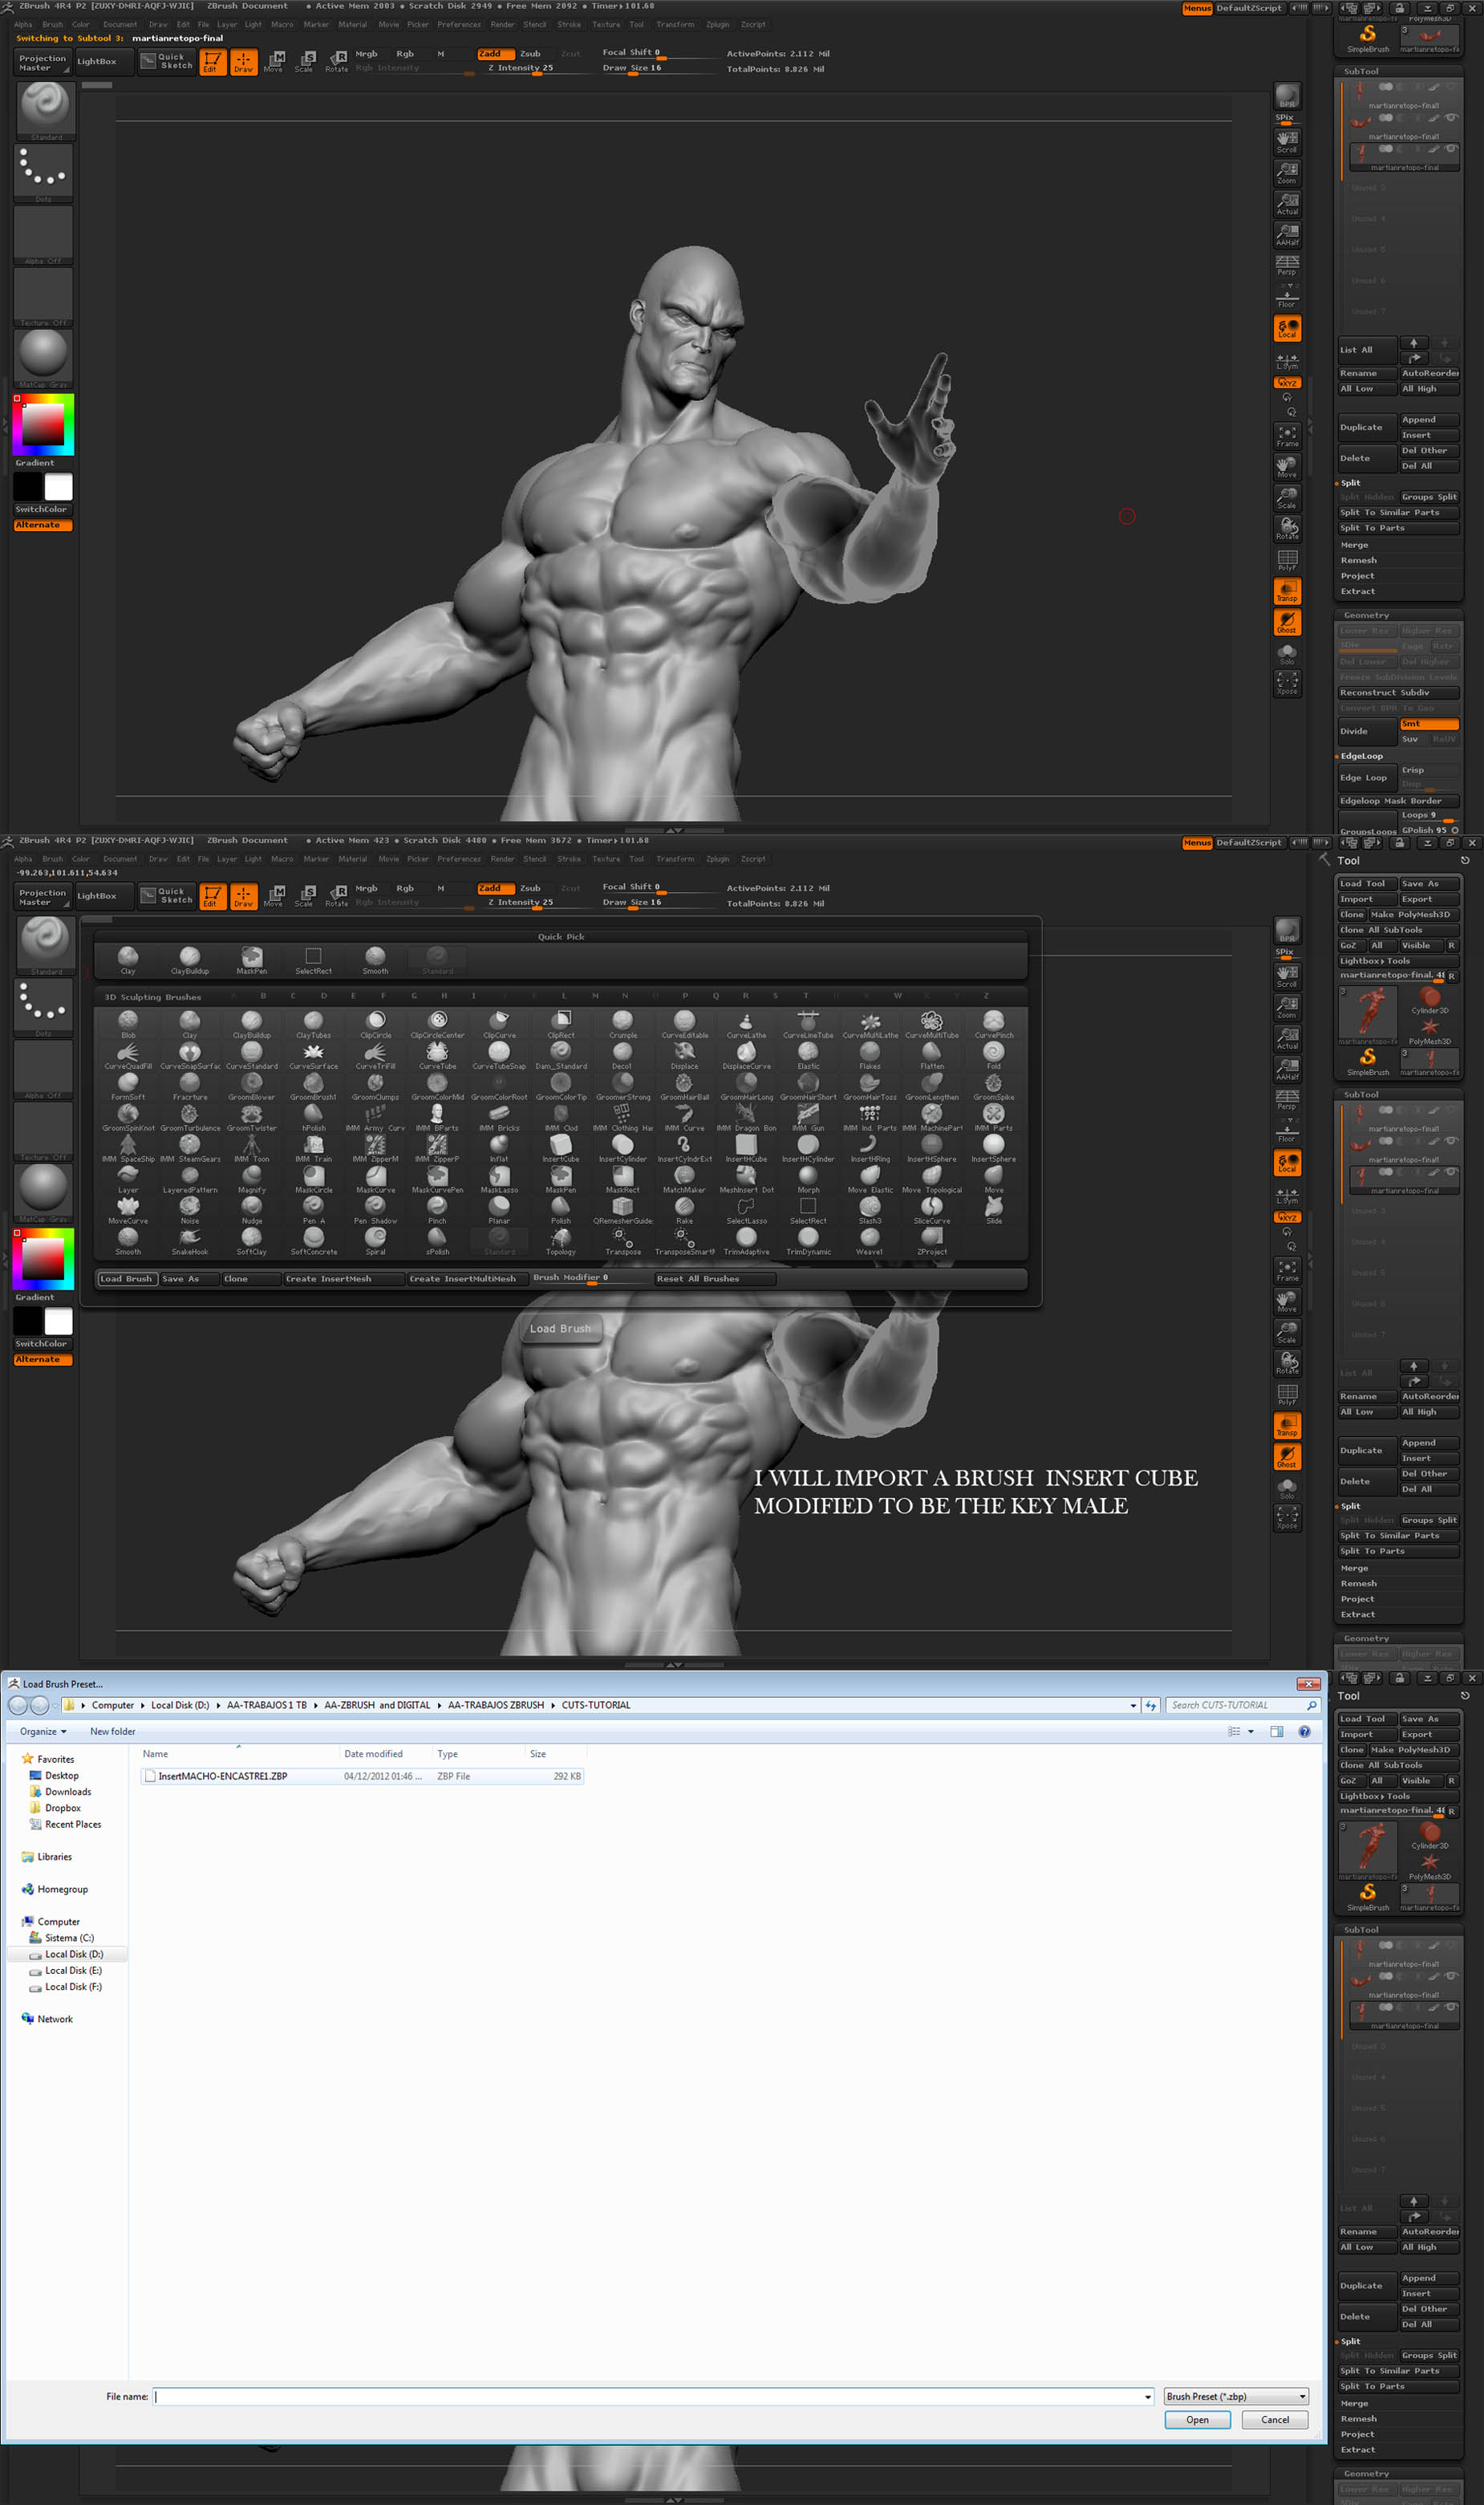Open the Organize dropdown menu

[43, 1732]
